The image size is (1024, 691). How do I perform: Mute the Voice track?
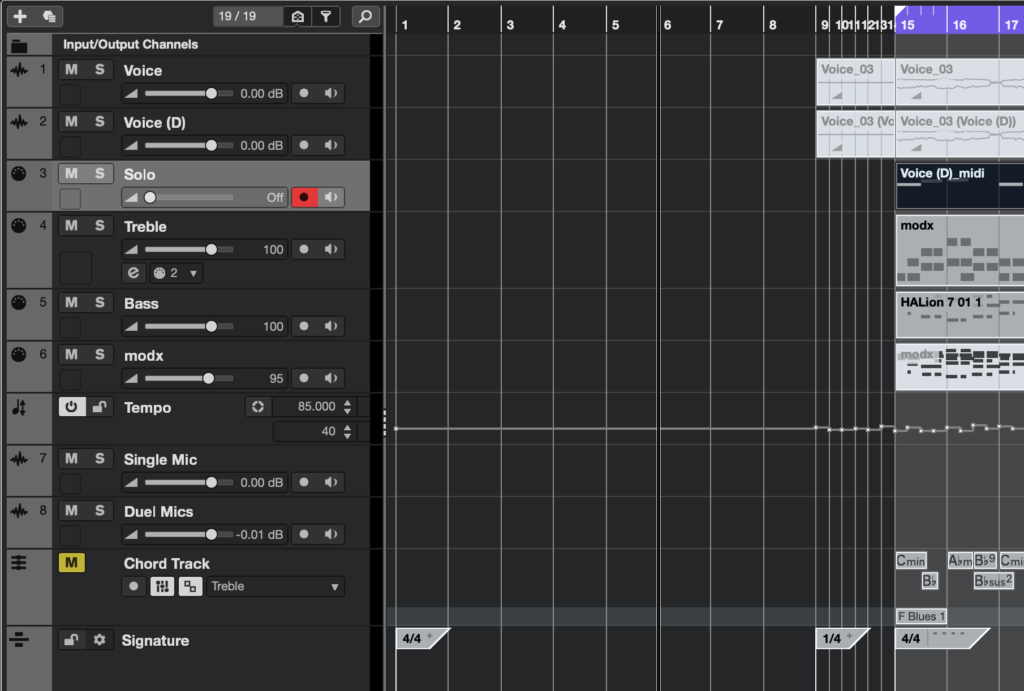(71, 69)
